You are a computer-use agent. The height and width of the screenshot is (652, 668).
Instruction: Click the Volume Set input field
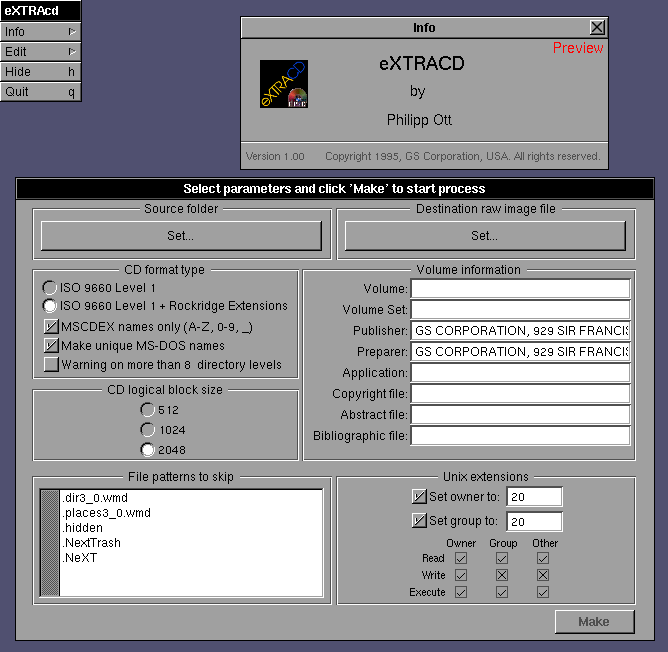click(520, 309)
